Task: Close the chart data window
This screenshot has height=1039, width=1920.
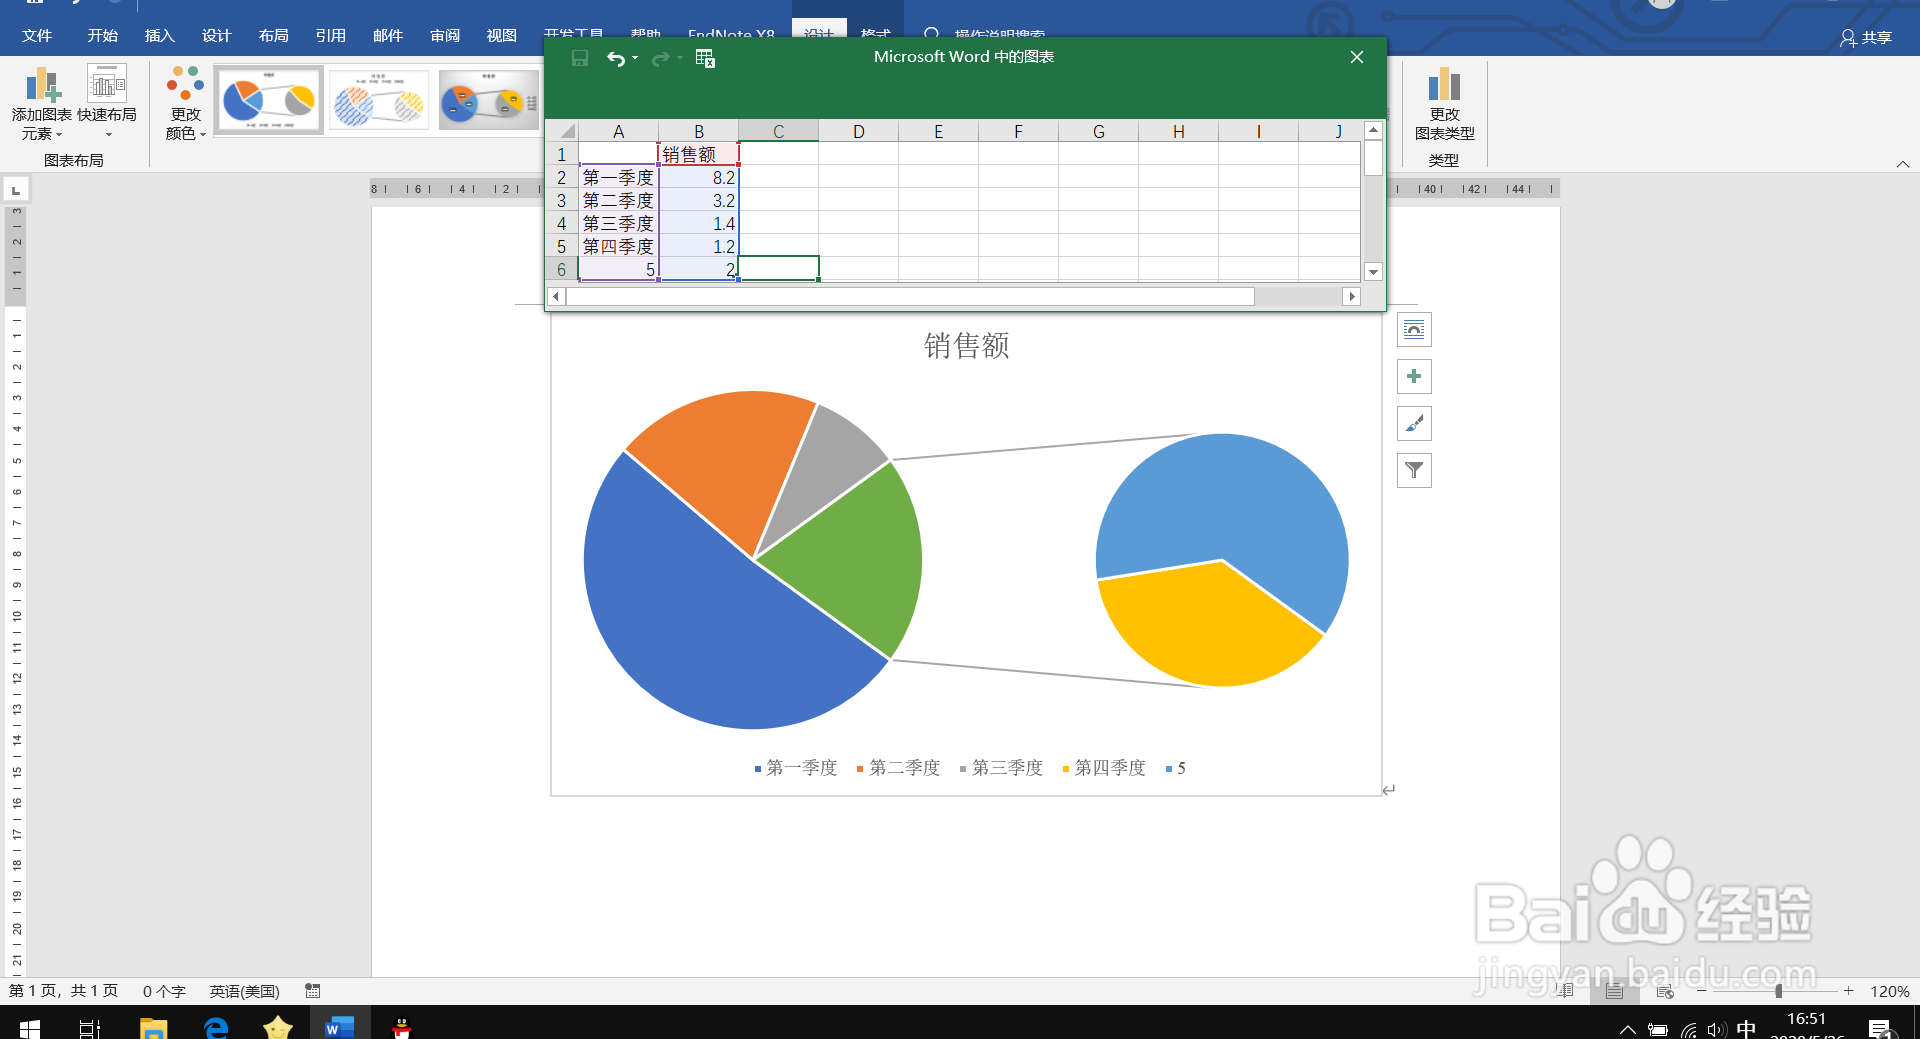Action: [1357, 57]
